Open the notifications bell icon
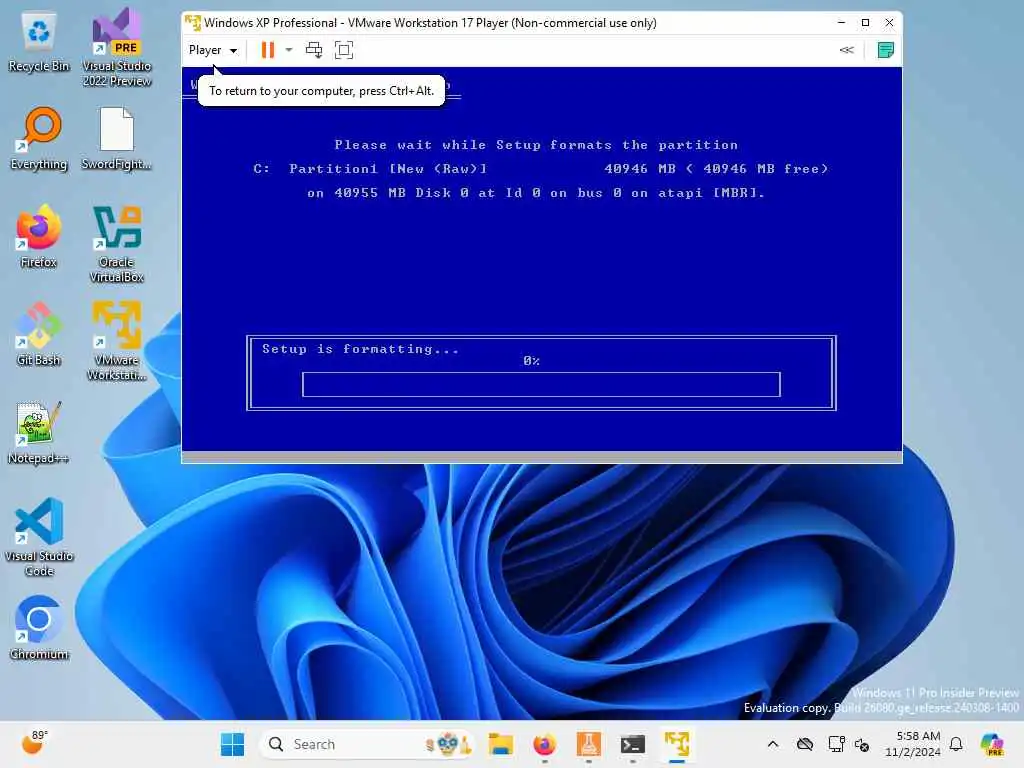The width and height of the screenshot is (1024, 768). [956, 744]
